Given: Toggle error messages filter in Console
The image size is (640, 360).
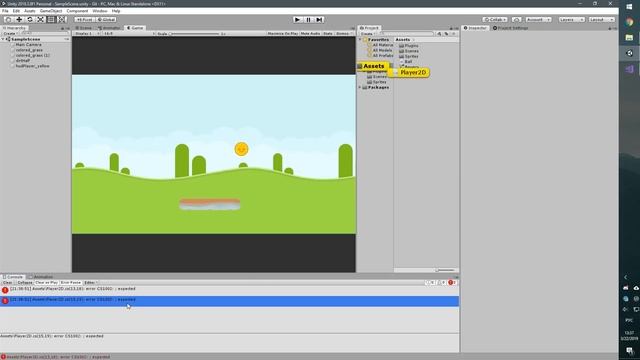Looking at the screenshot, I should coord(452,282).
